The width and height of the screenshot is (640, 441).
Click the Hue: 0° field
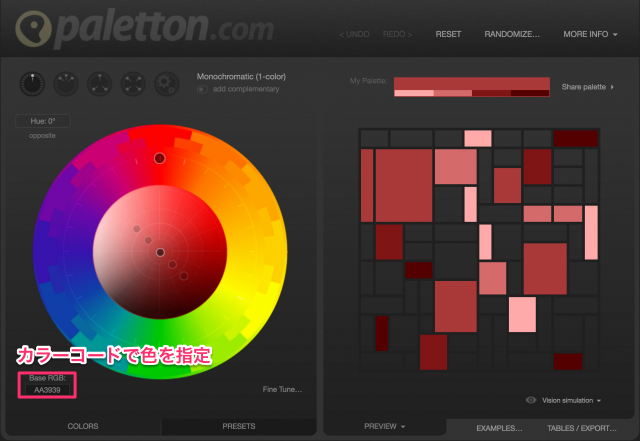point(43,121)
